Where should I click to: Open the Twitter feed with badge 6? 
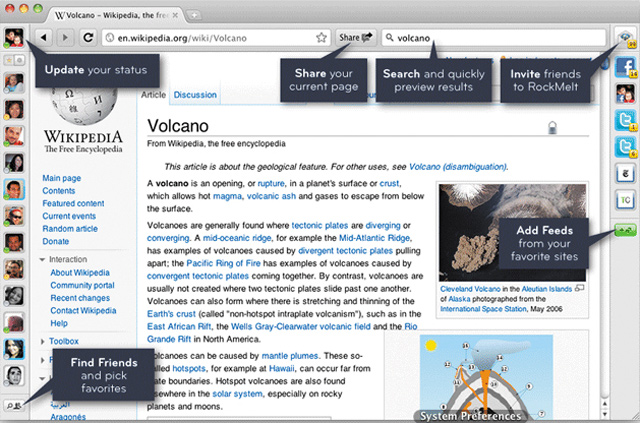coord(625,147)
